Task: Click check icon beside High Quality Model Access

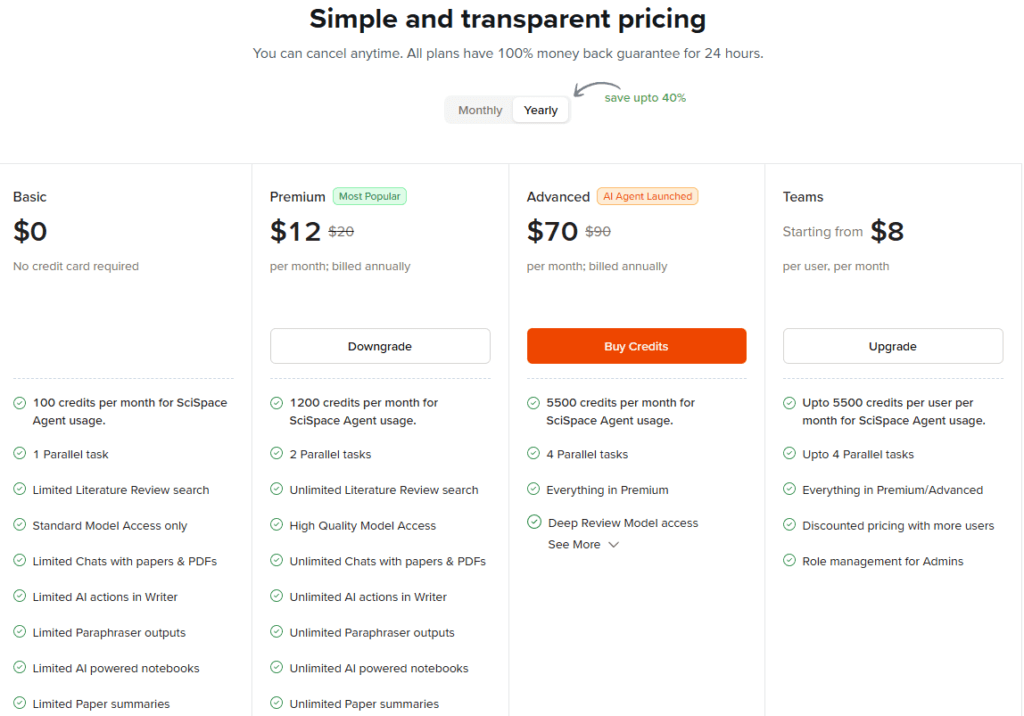Action: point(276,525)
